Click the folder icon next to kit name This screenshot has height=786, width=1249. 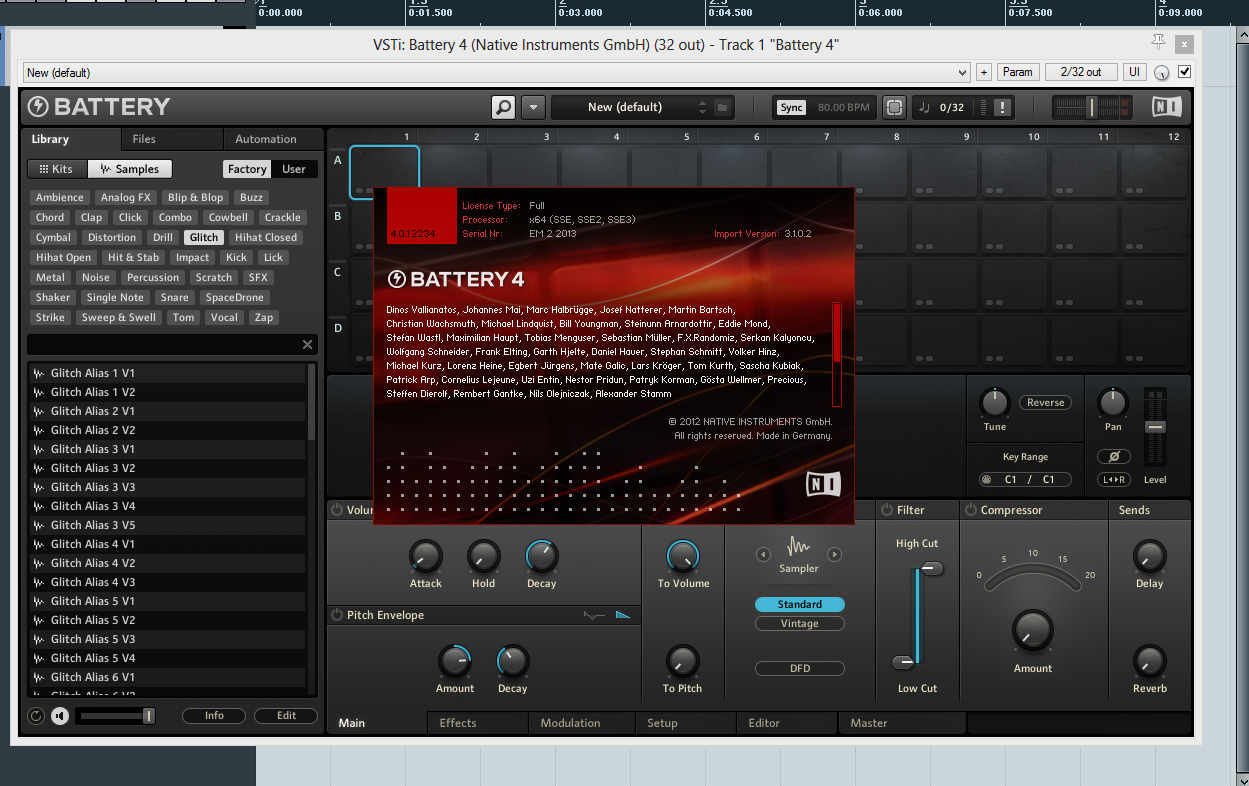pos(722,107)
